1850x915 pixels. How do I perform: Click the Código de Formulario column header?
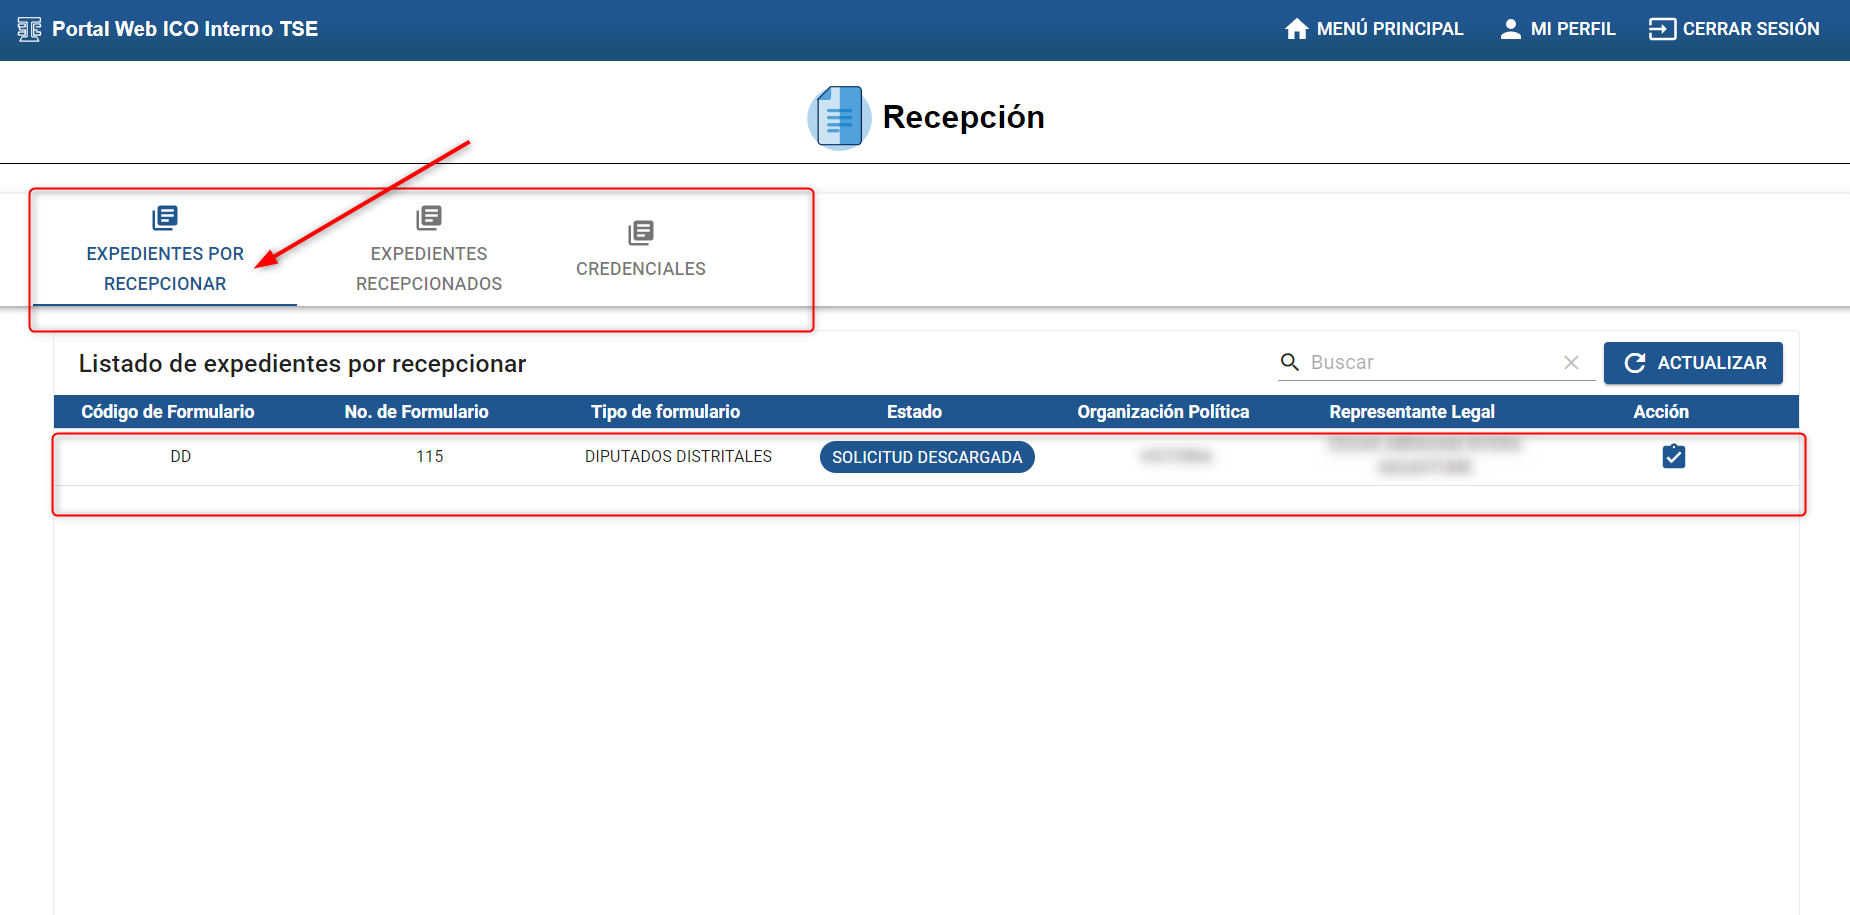pos(168,412)
